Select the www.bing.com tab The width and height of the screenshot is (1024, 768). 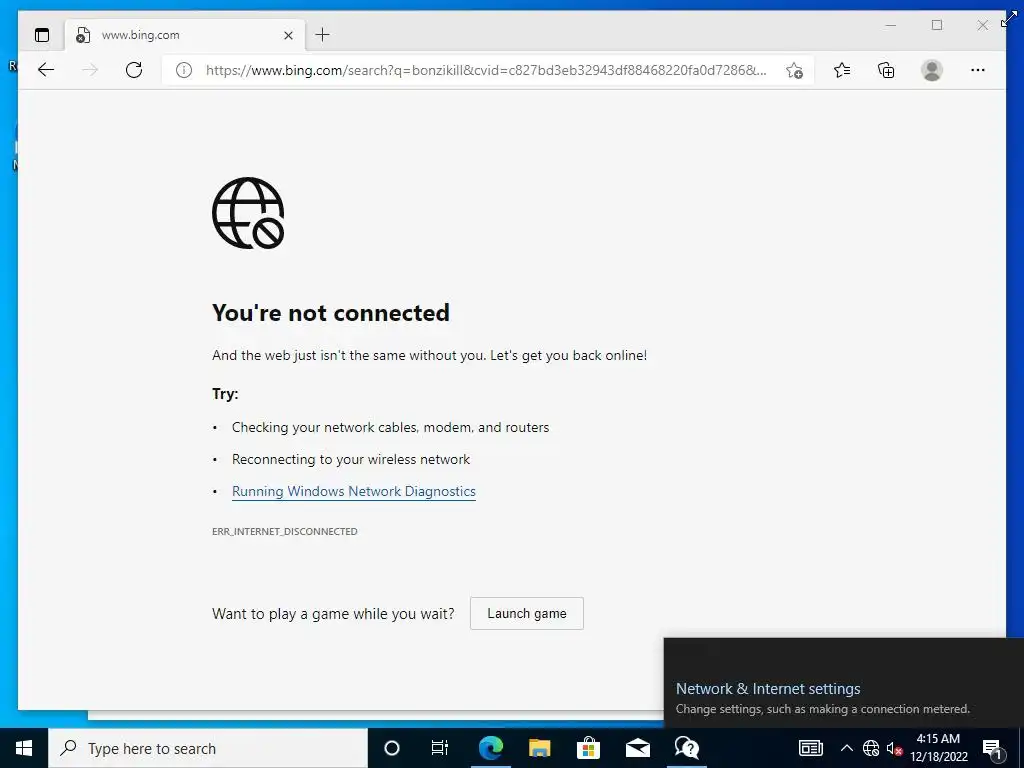[185, 35]
